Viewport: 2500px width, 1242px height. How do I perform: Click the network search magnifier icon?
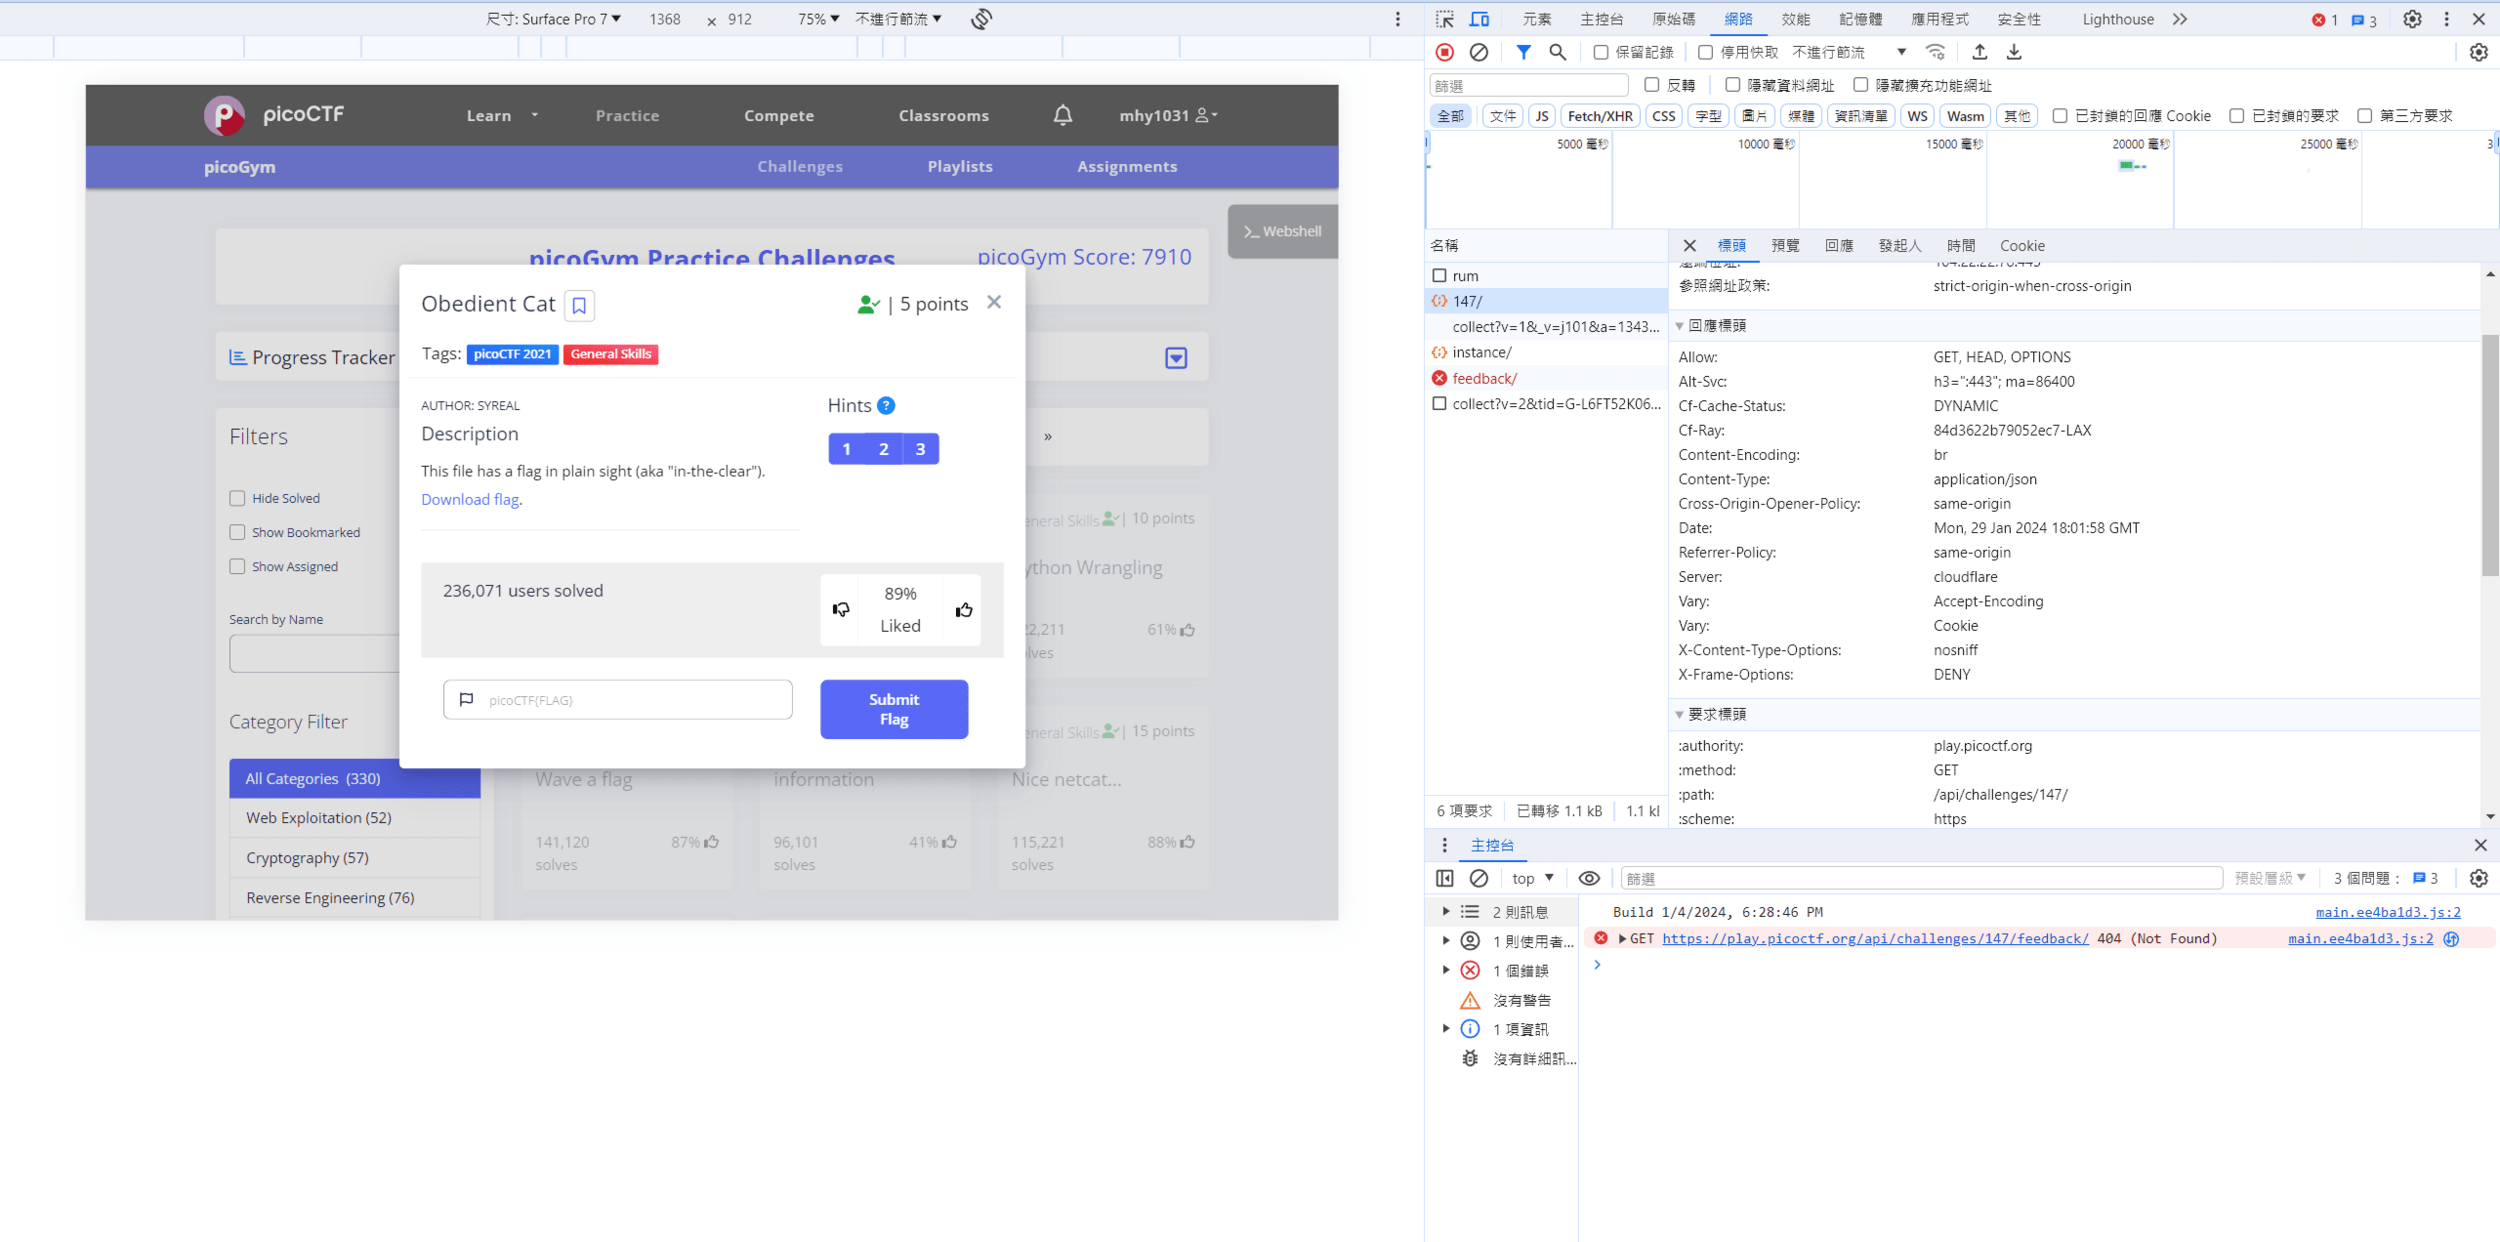point(1557,52)
